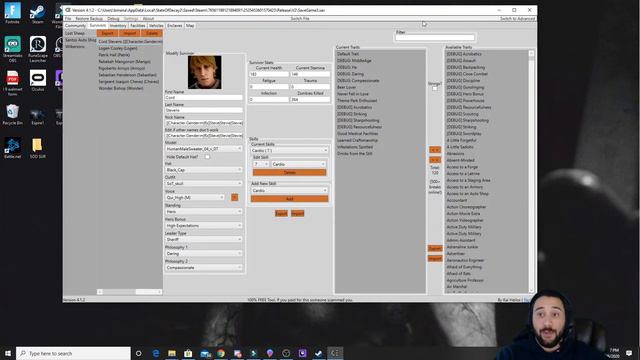Open the Windows Start menu
Viewport: 640px width, 360px height.
(x=8, y=353)
